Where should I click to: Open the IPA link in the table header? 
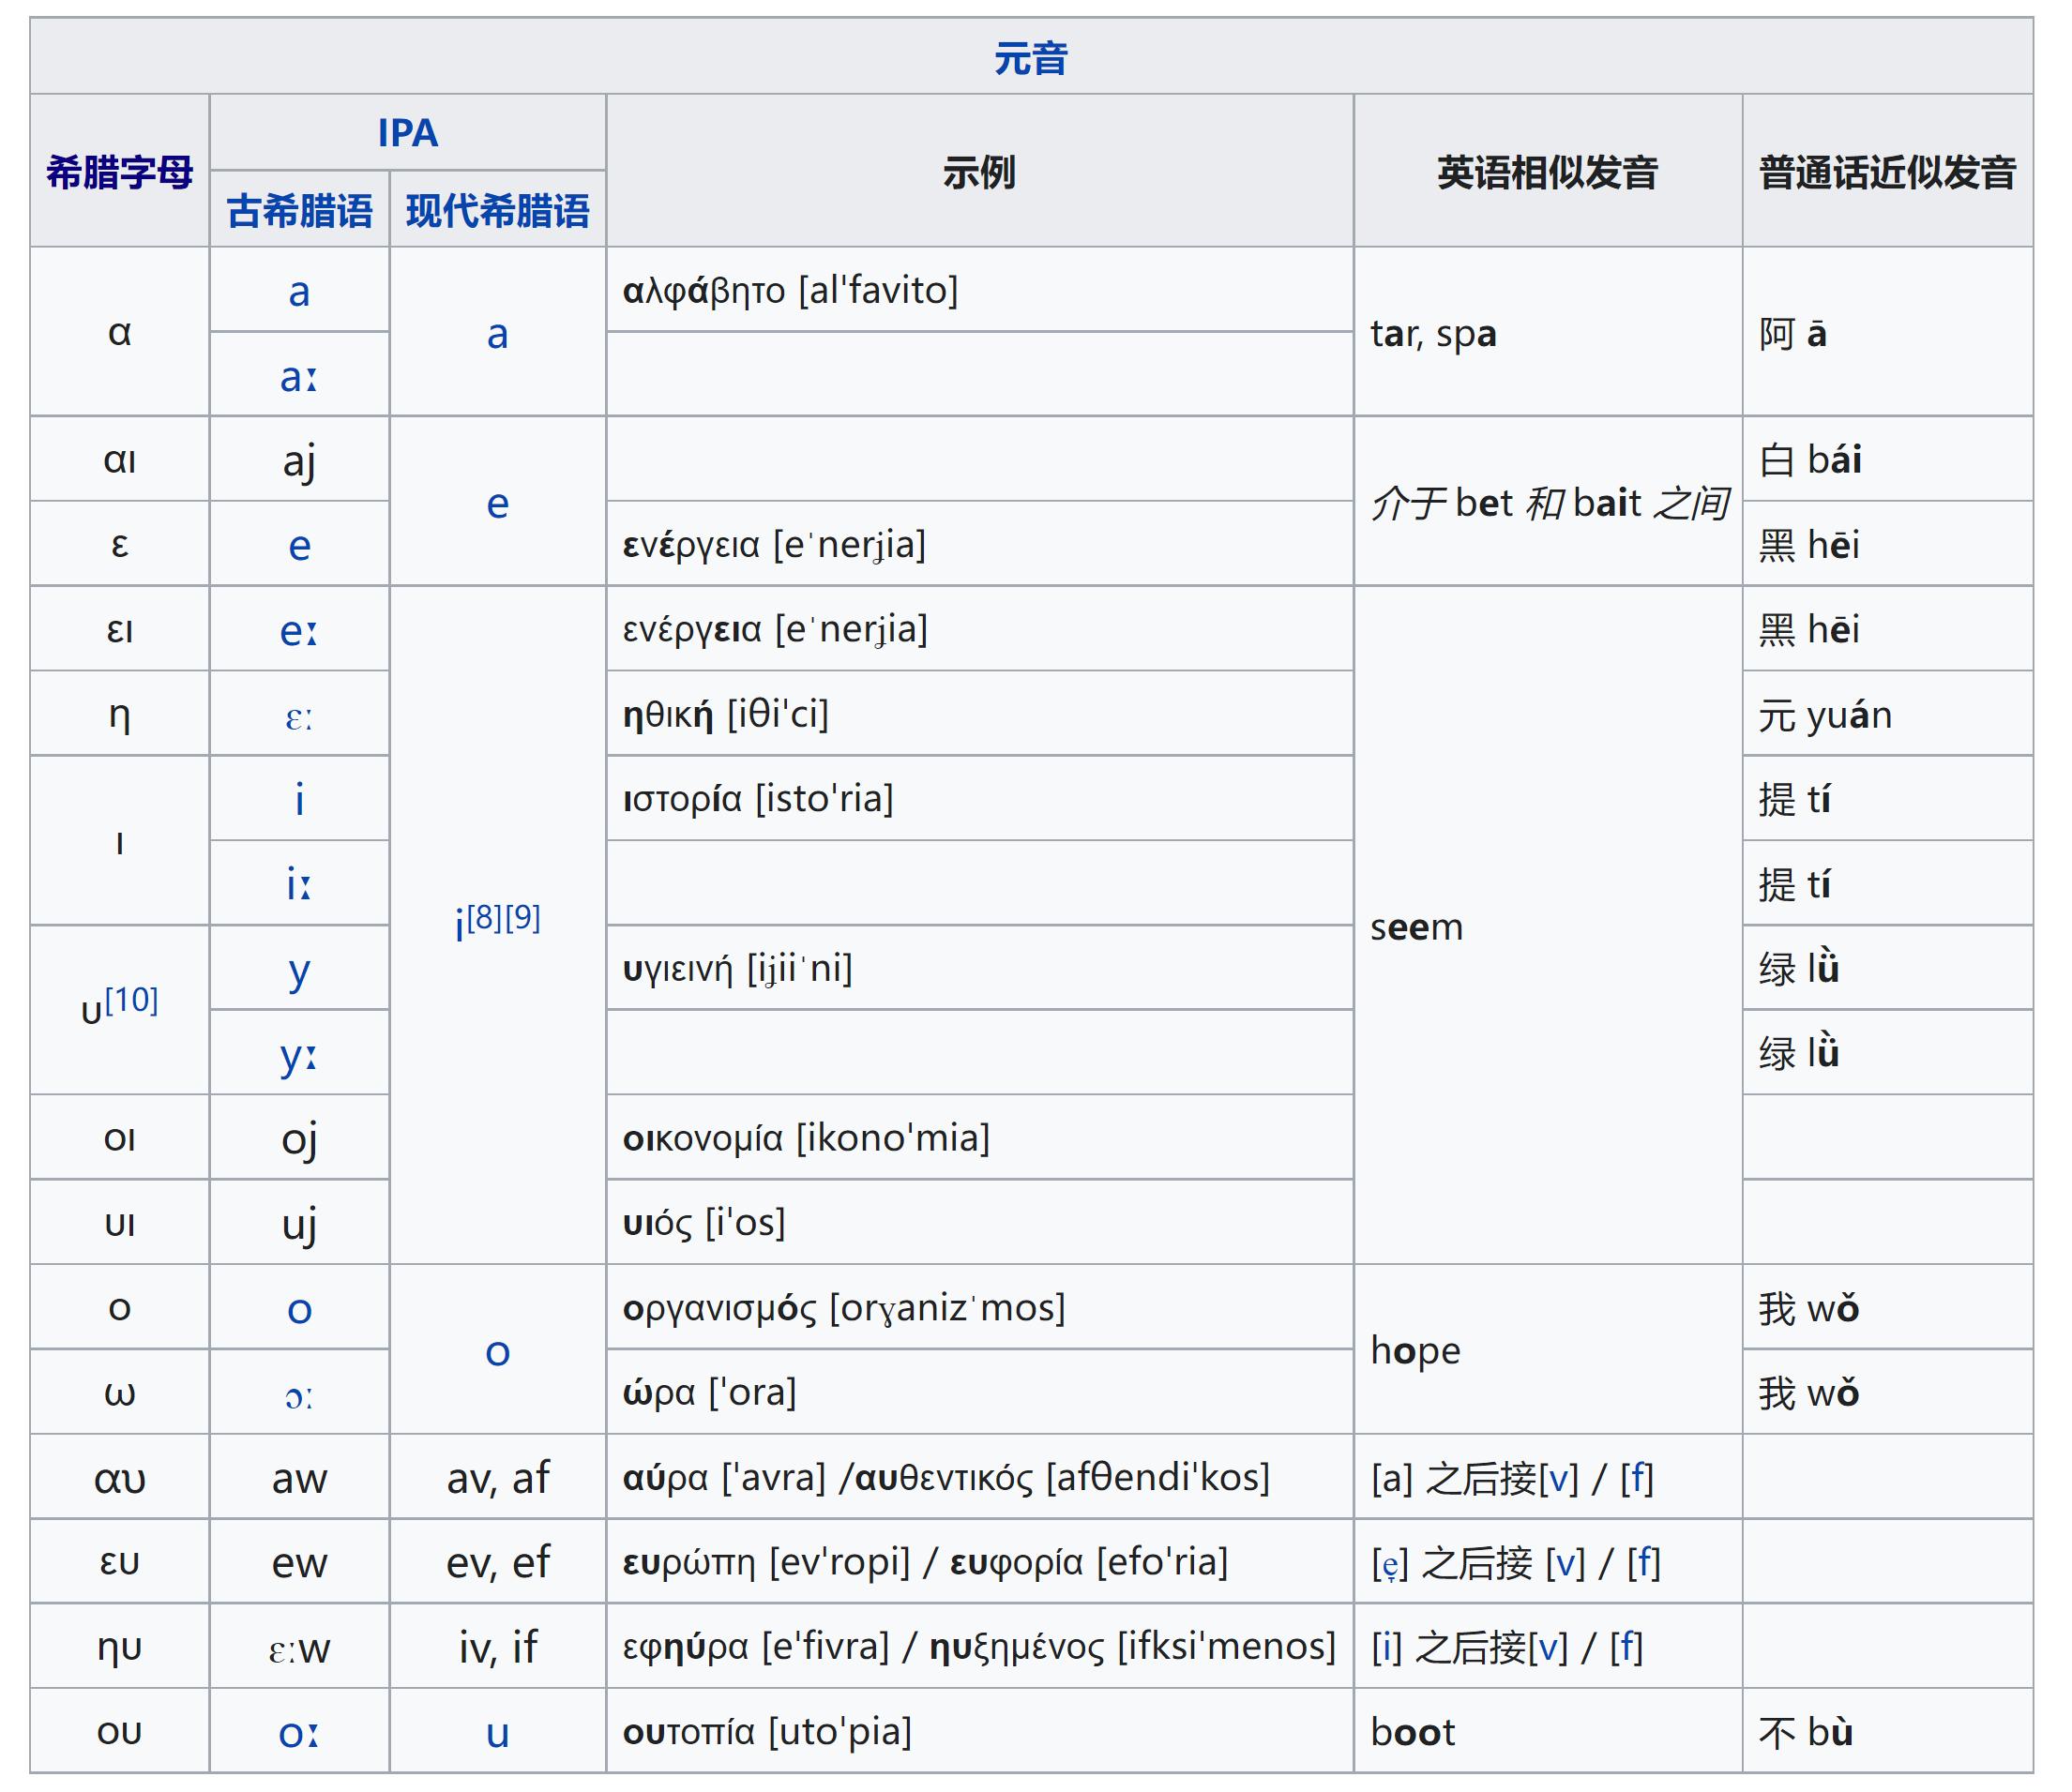[407, 133]
